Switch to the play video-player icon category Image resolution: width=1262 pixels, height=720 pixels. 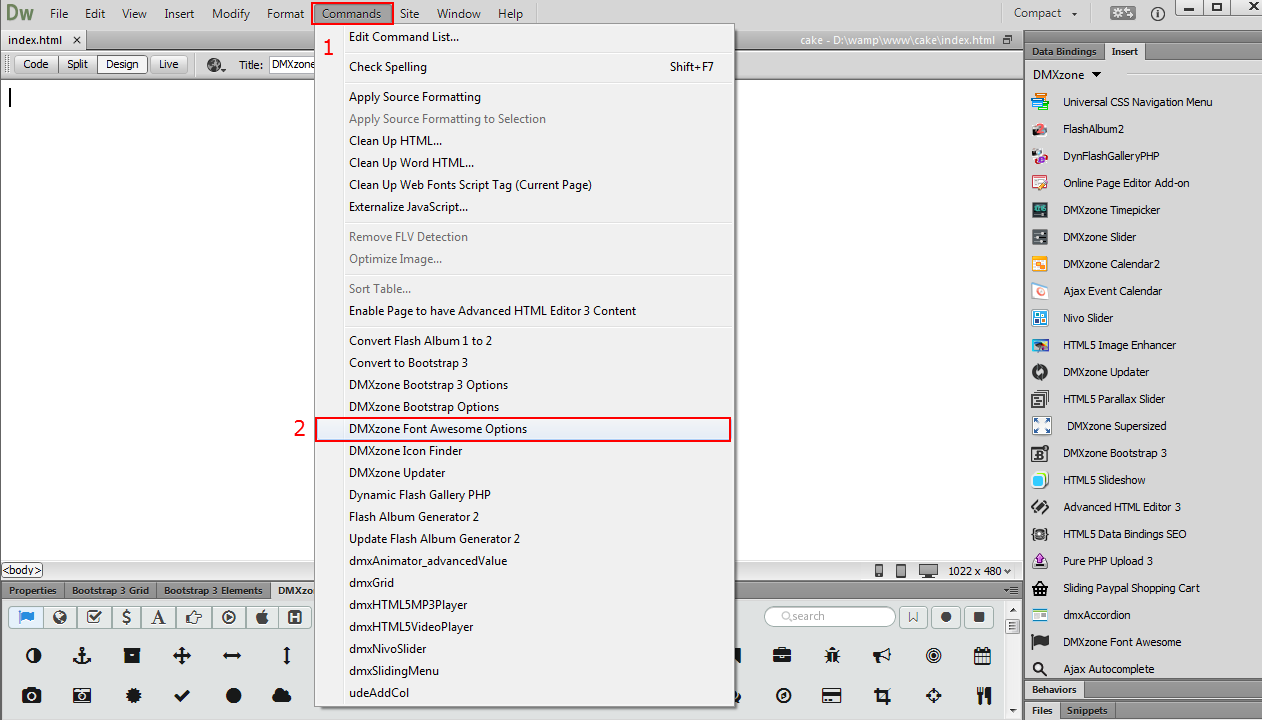[228, 617]
